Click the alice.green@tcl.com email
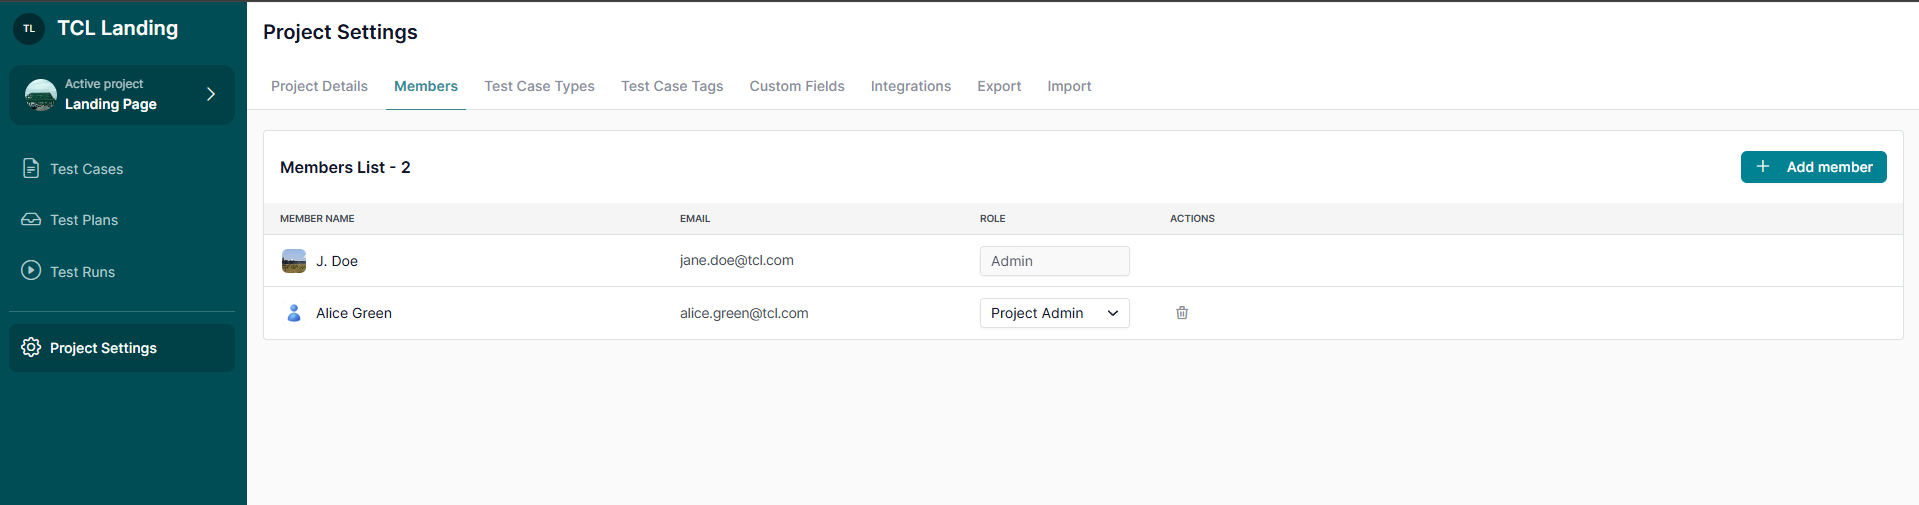Viewport: 1919px width, 505px height. tap(744, 313)
